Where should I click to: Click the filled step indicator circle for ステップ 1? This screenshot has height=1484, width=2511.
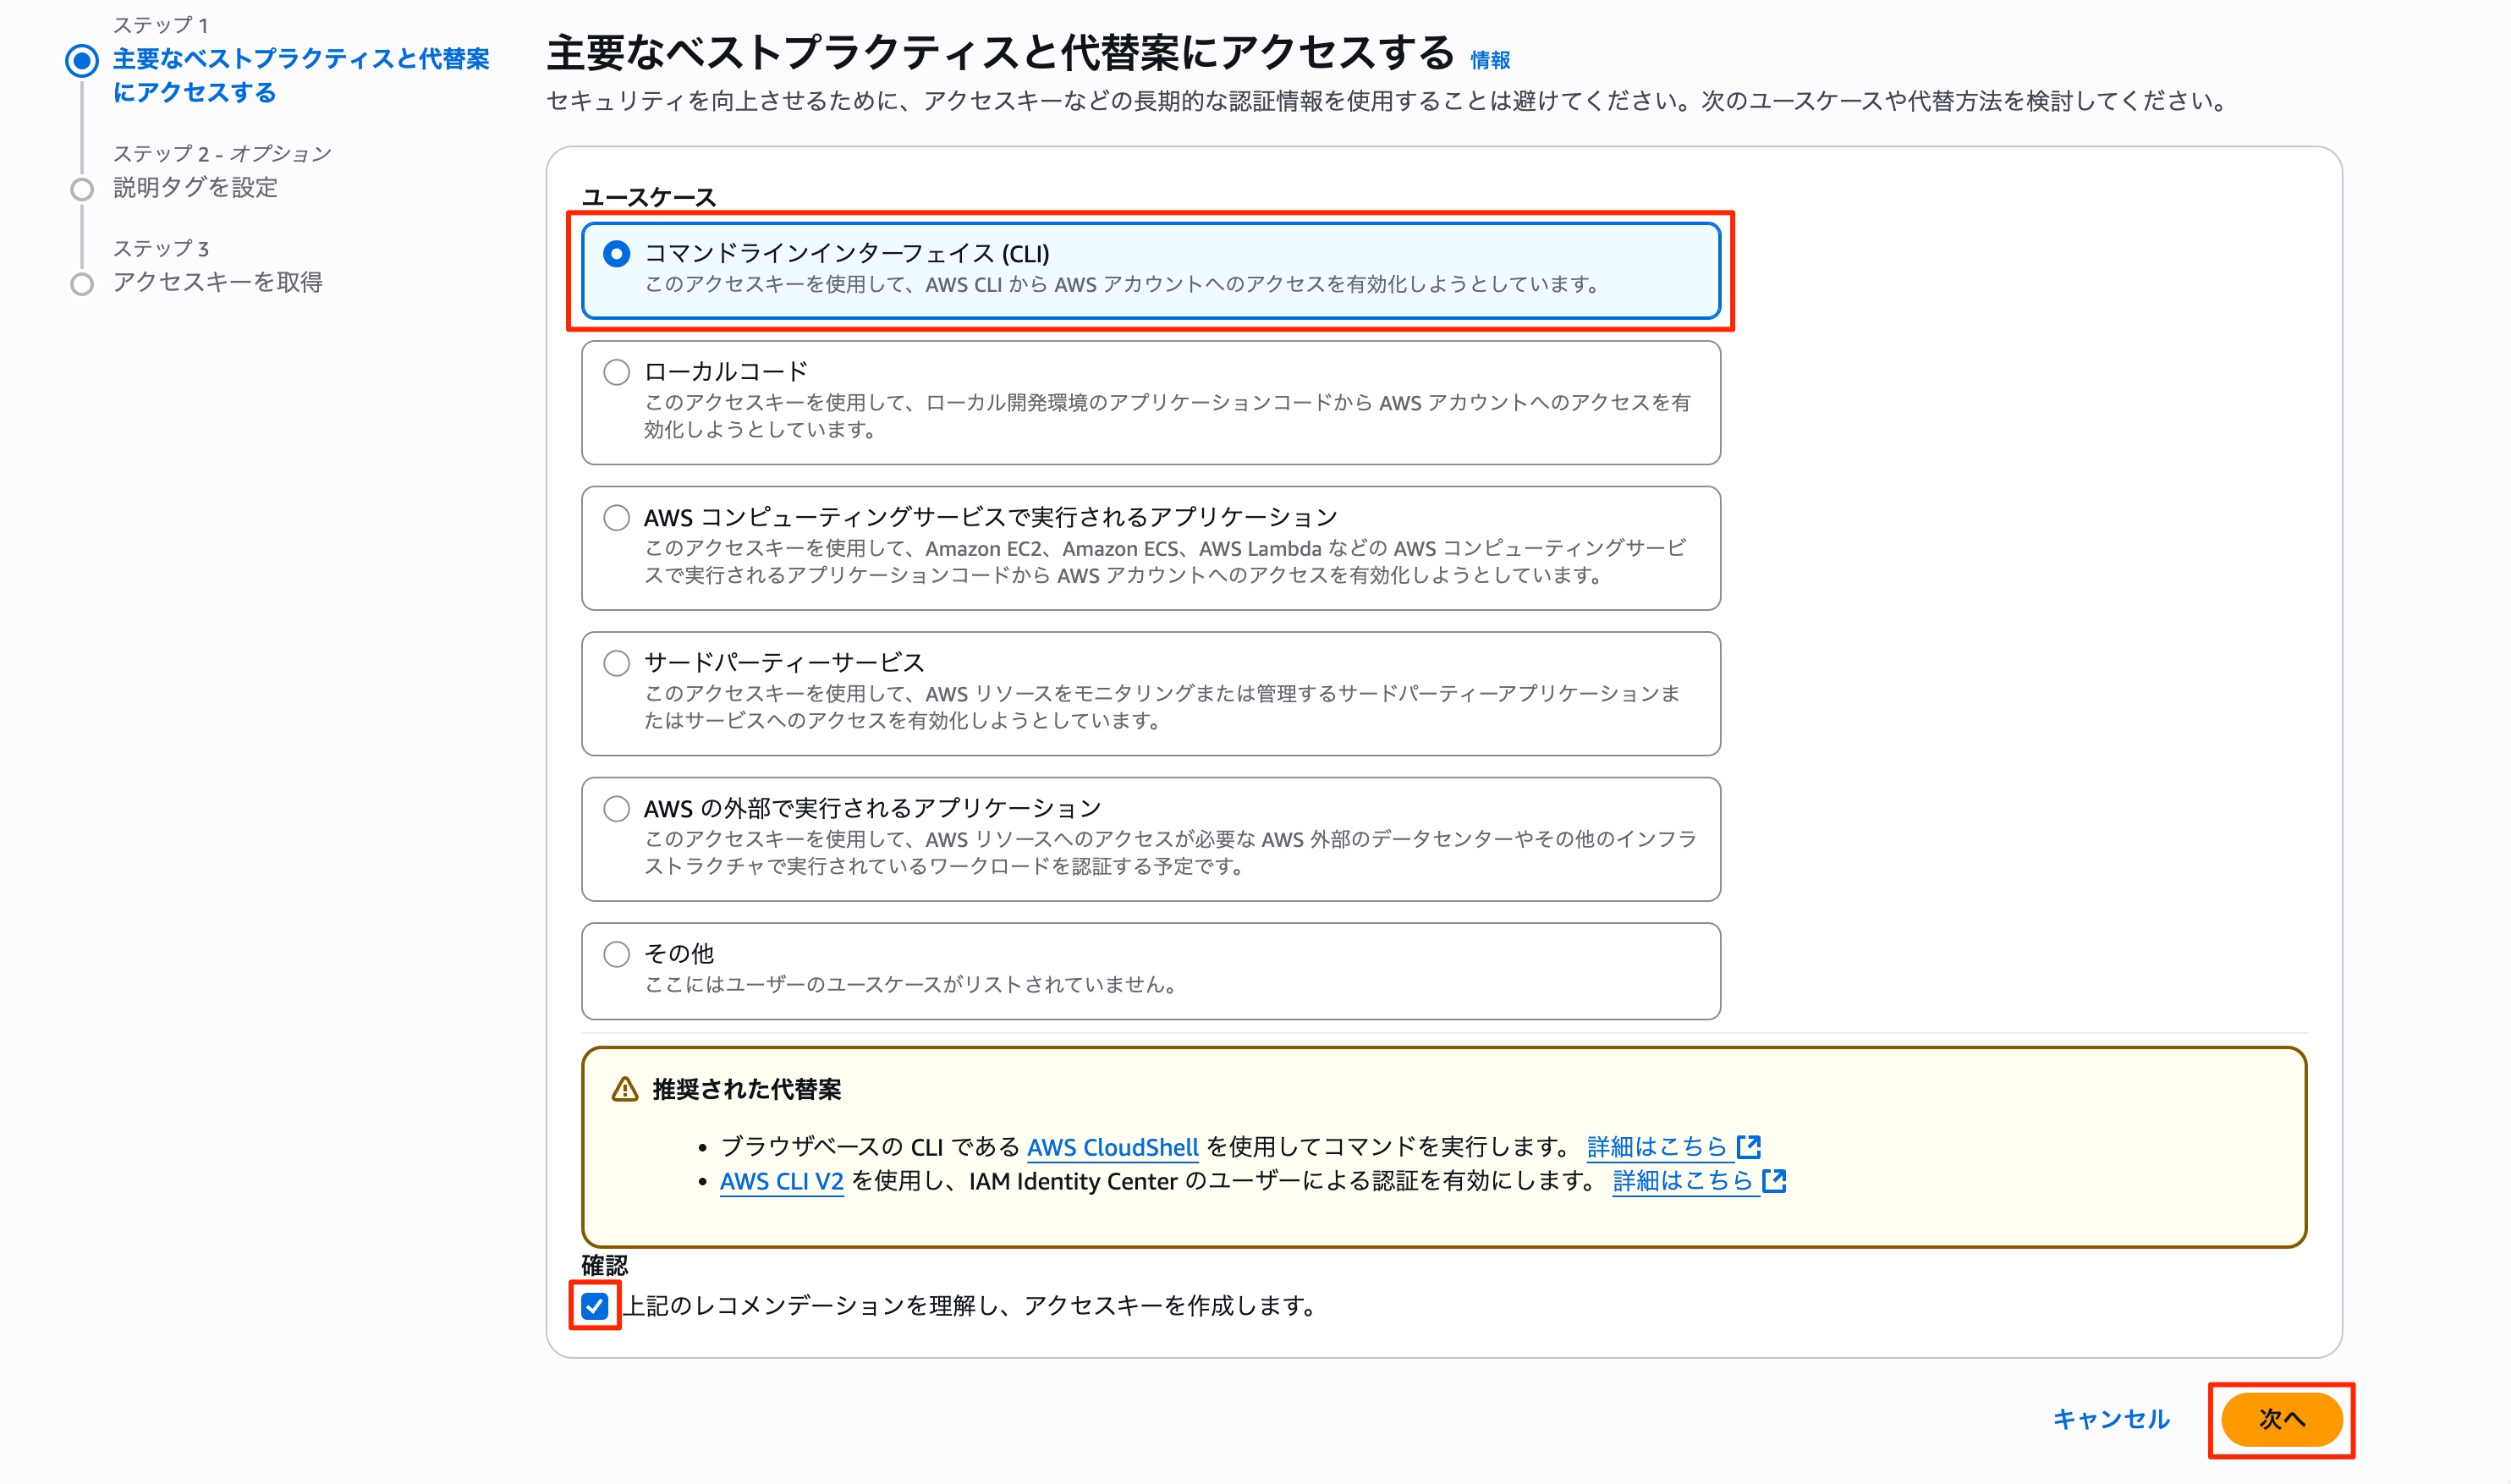click(x=83, y=61)
